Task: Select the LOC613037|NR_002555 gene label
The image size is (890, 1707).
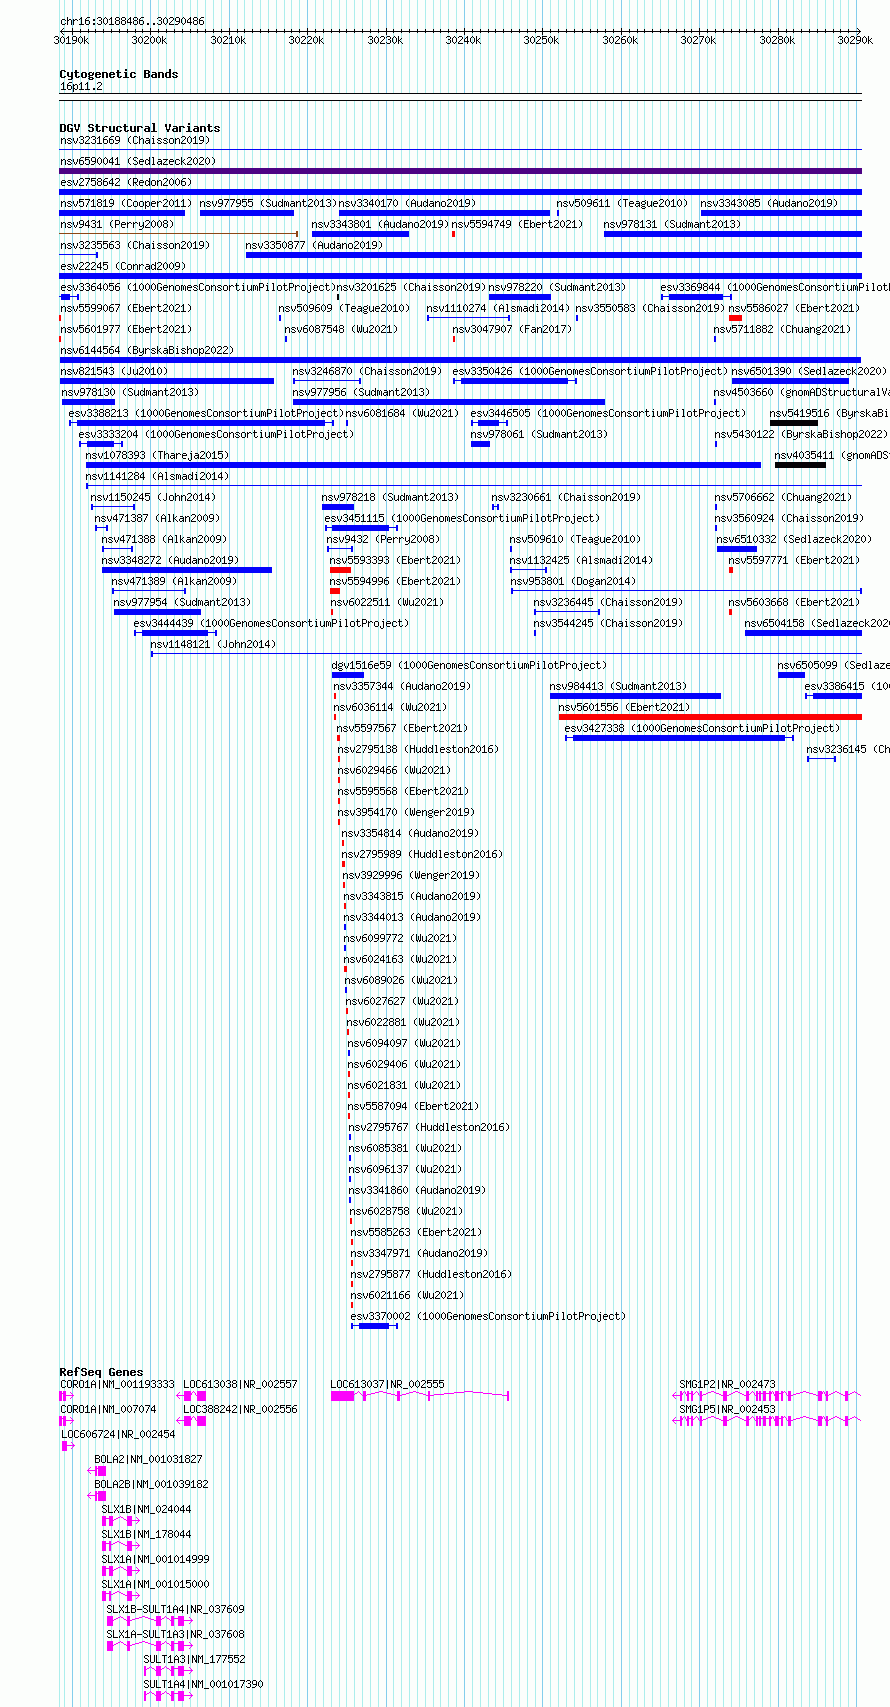Action: click(x=388, y=1384)
